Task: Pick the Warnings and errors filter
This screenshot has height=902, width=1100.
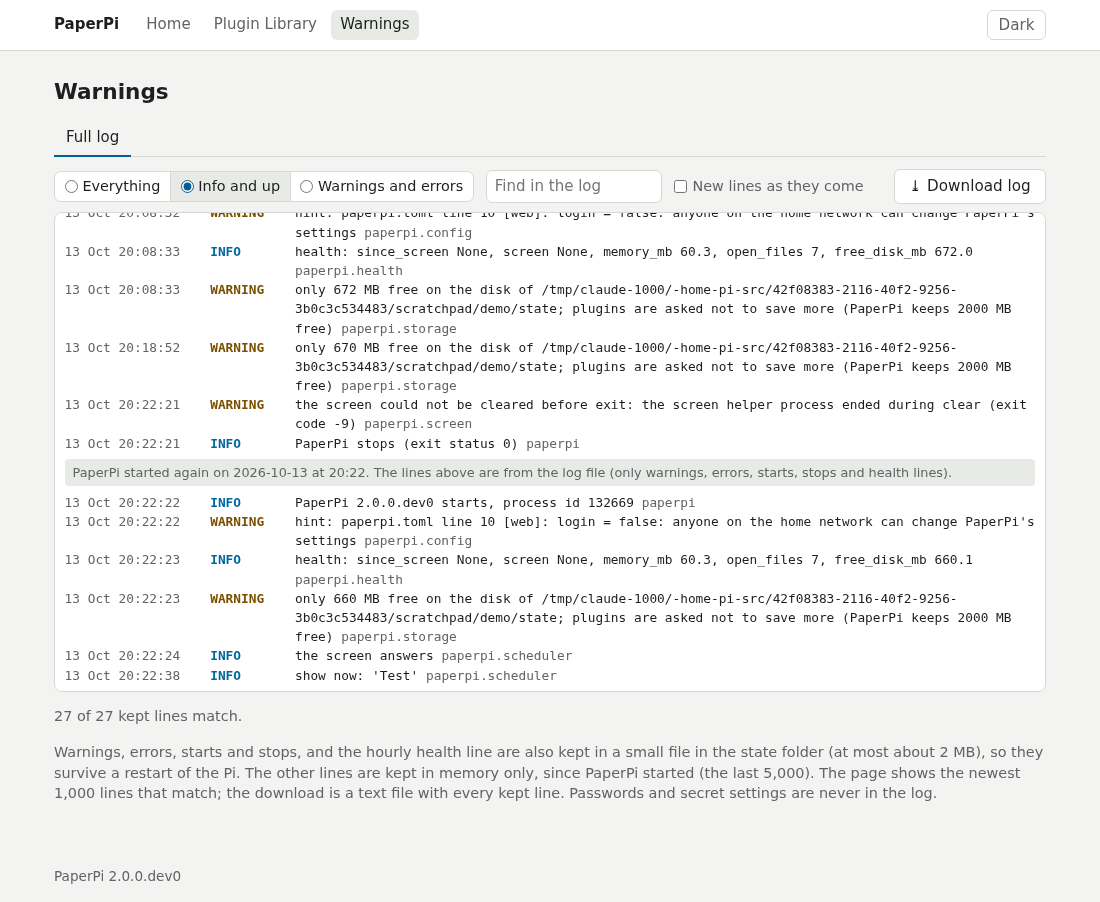Action: [382, 187]
